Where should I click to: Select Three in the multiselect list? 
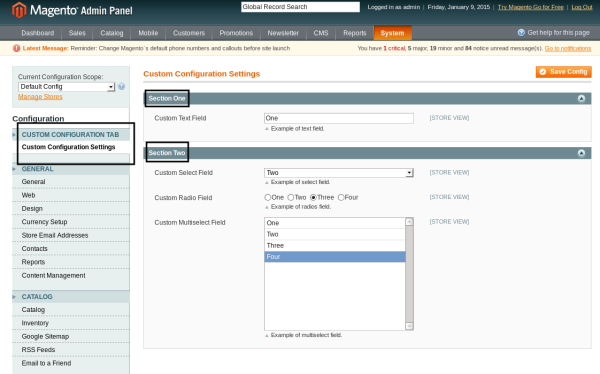(x=335, y=246)
